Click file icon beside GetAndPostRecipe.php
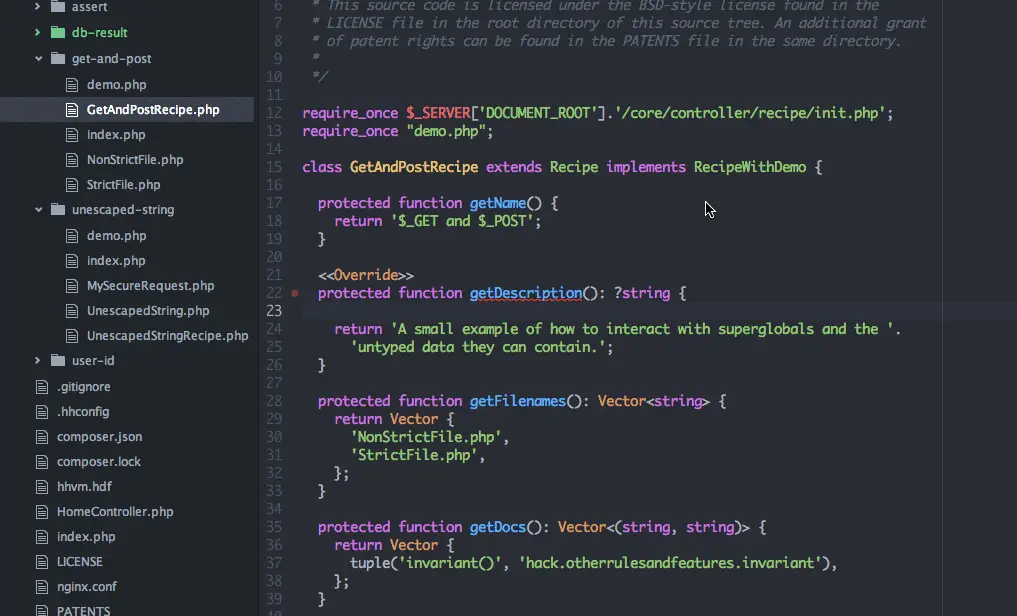1017x616 pixels. click(x=72, y=110)
